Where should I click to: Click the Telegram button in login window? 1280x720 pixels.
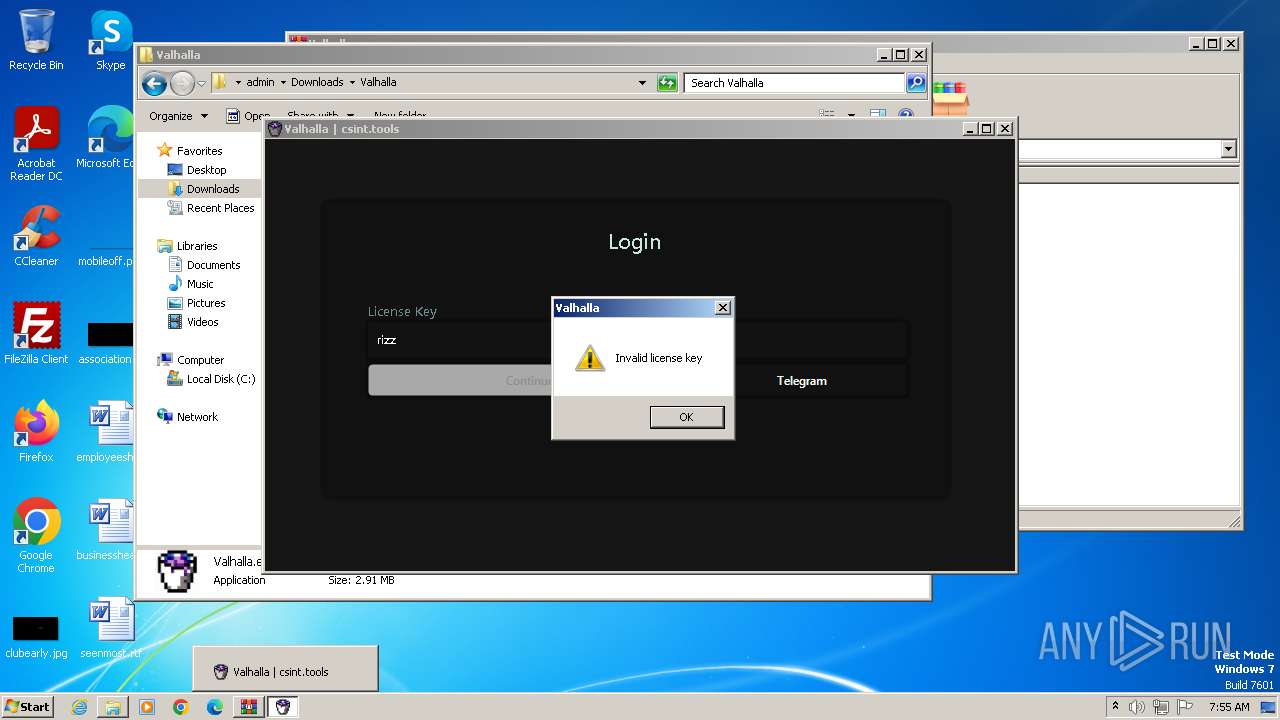pos(802,381)
